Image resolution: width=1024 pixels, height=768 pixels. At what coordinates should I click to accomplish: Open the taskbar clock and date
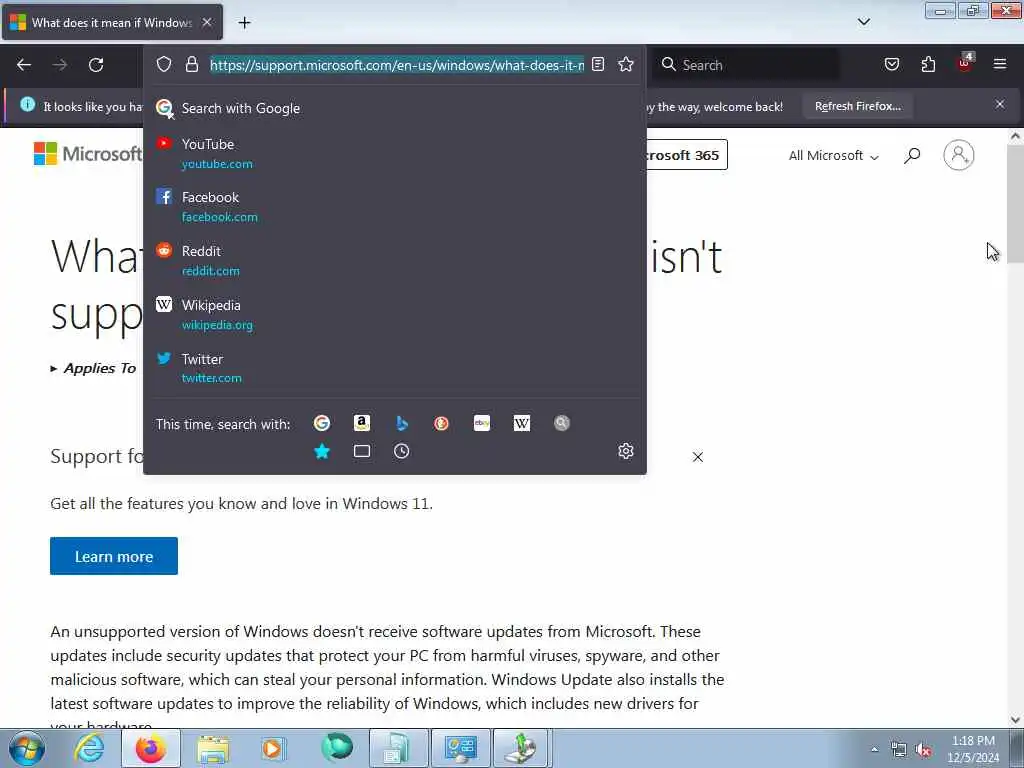973,749
